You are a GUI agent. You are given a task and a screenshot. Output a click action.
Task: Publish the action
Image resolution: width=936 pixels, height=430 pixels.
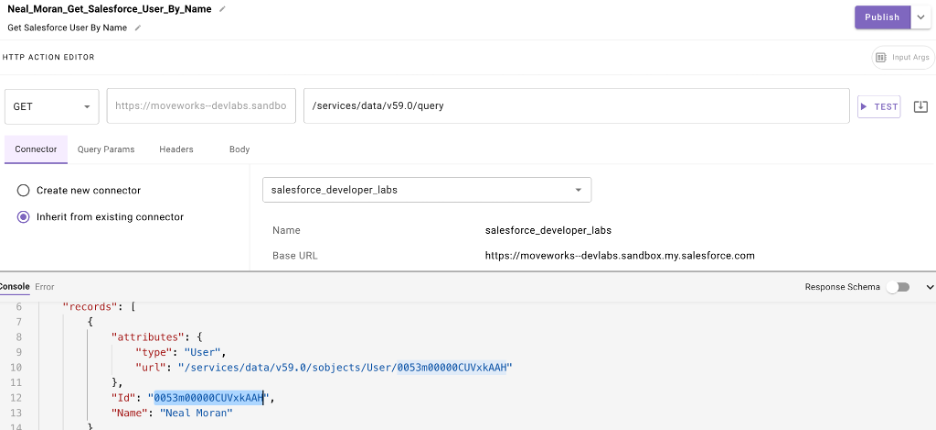pos(882,17)
